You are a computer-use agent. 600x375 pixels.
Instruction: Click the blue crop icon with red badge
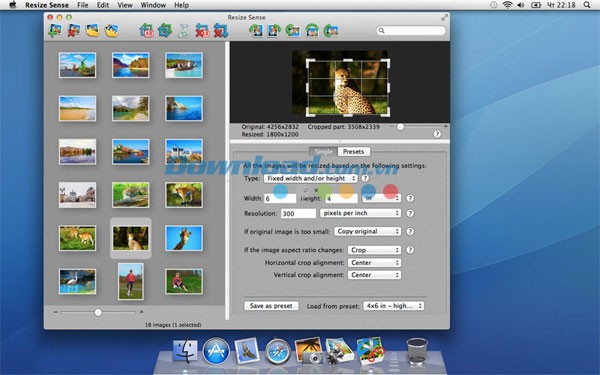point(147,30)
